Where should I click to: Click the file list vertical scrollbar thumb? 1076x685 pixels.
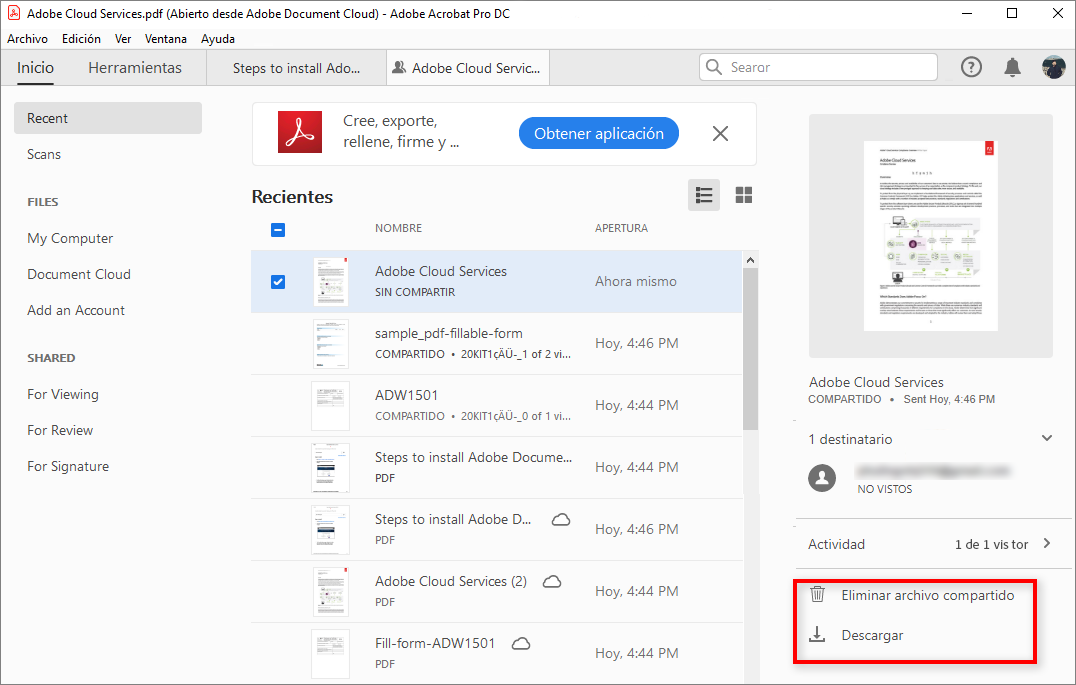click(751, 349)
